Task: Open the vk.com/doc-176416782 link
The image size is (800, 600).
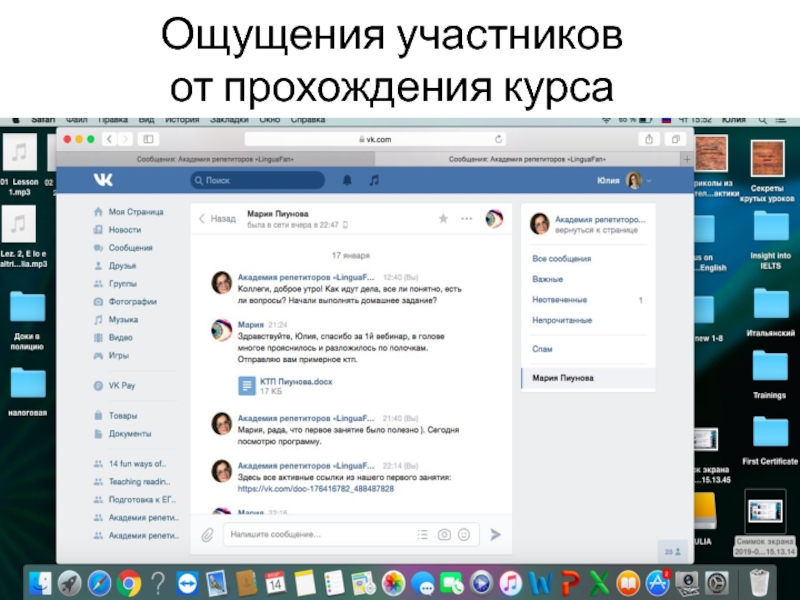Action: pyautogui.click(x=315, y=489)
